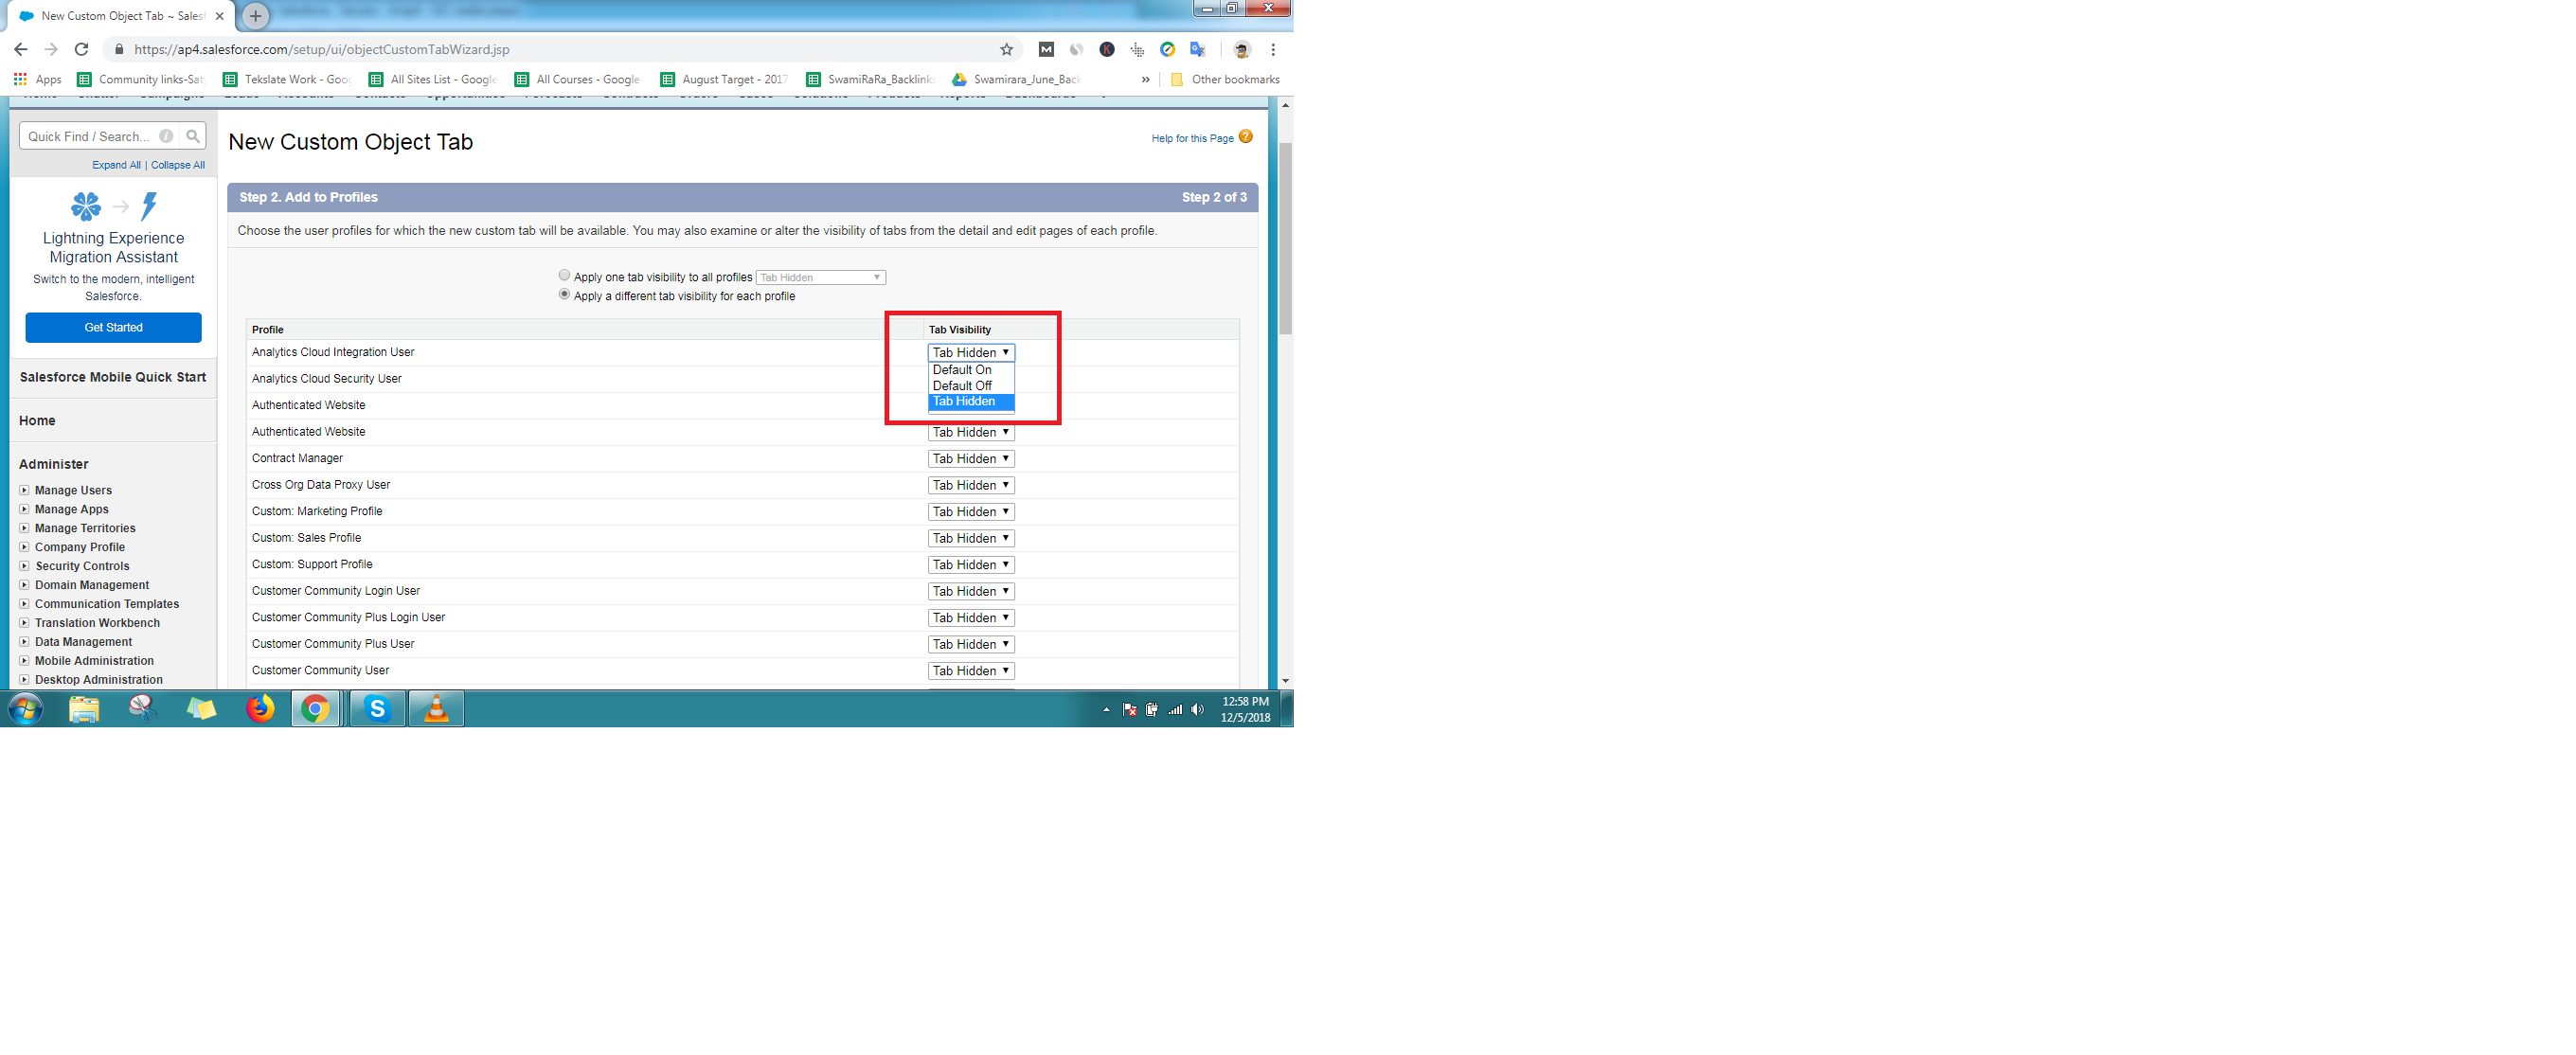
Task: Open the Google Translate extension icon
Action: (x=1197, y=49)
